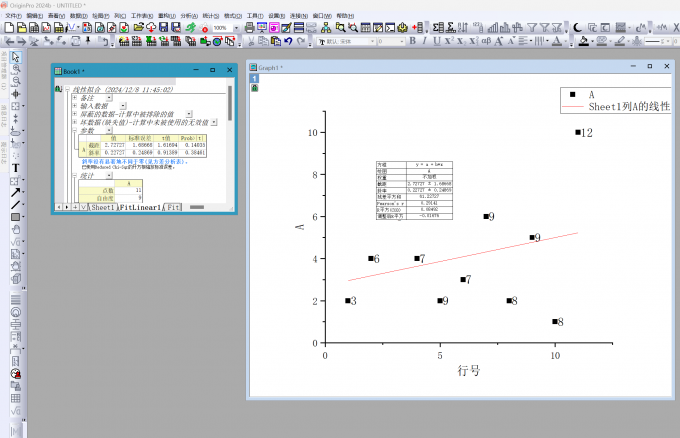
Task: Click the Underline U formatting icon
Action: [x=437, y=41]
